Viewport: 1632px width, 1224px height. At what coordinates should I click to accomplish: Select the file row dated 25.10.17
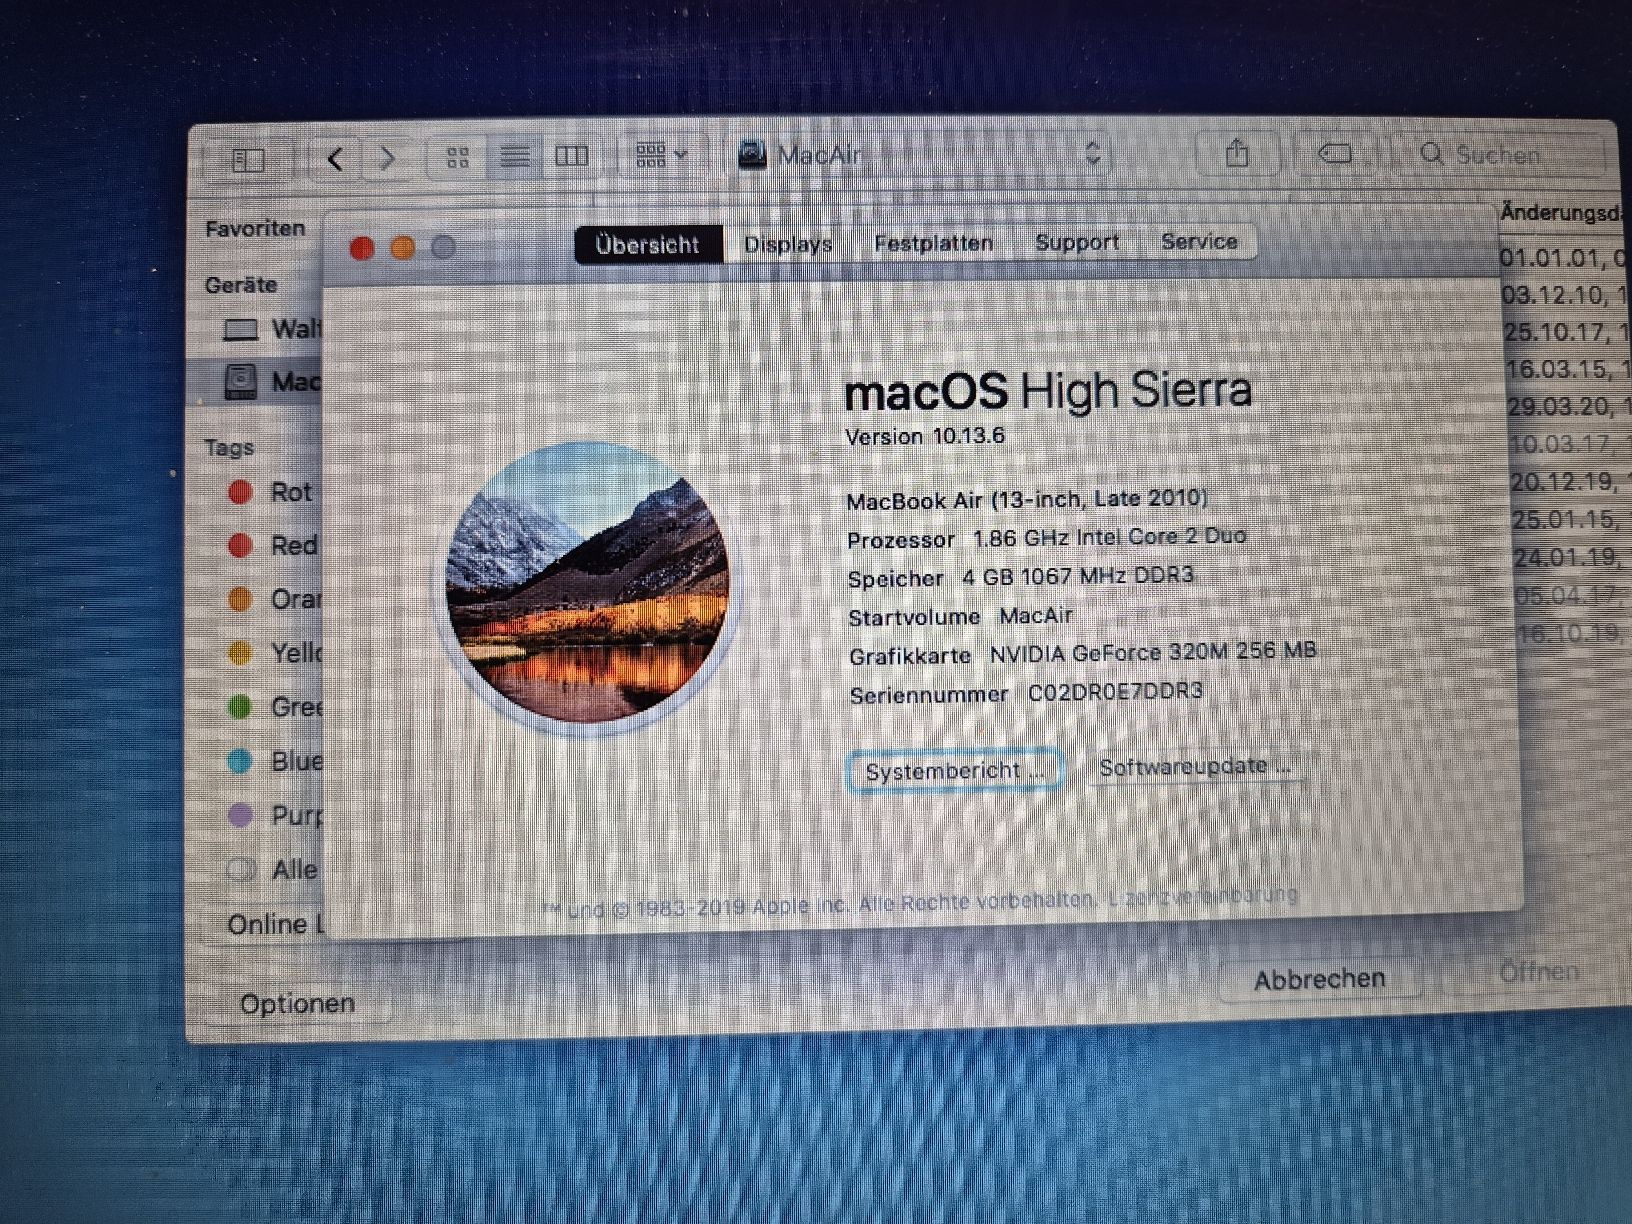click(x=1567, y=332)
